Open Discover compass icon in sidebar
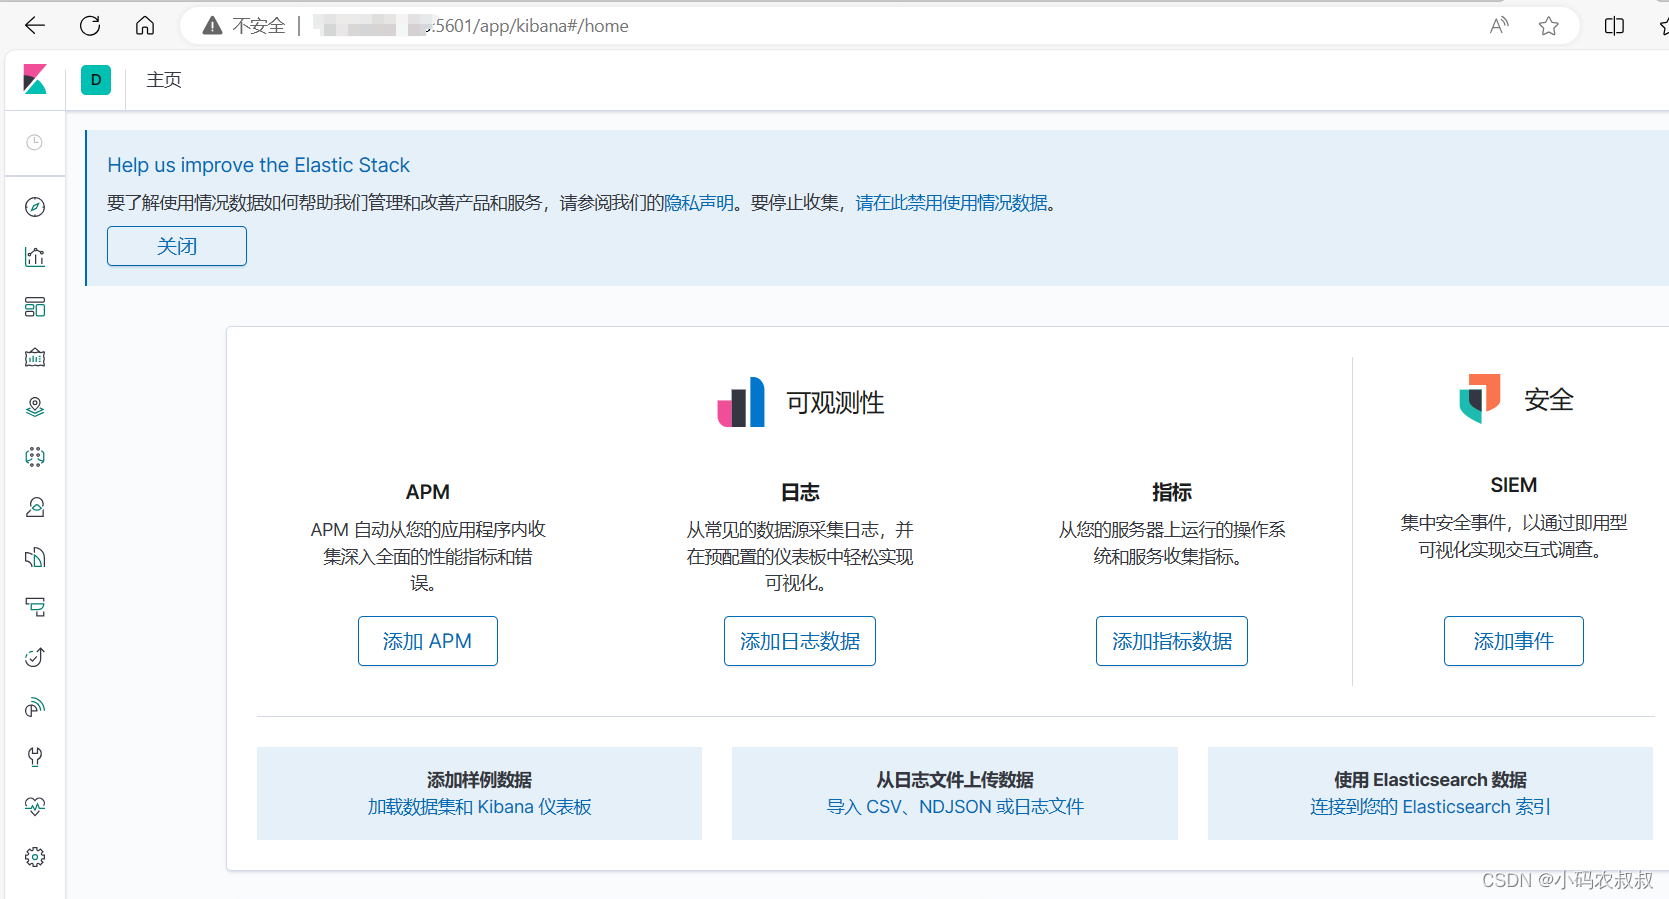 click(x=35, y=207)
